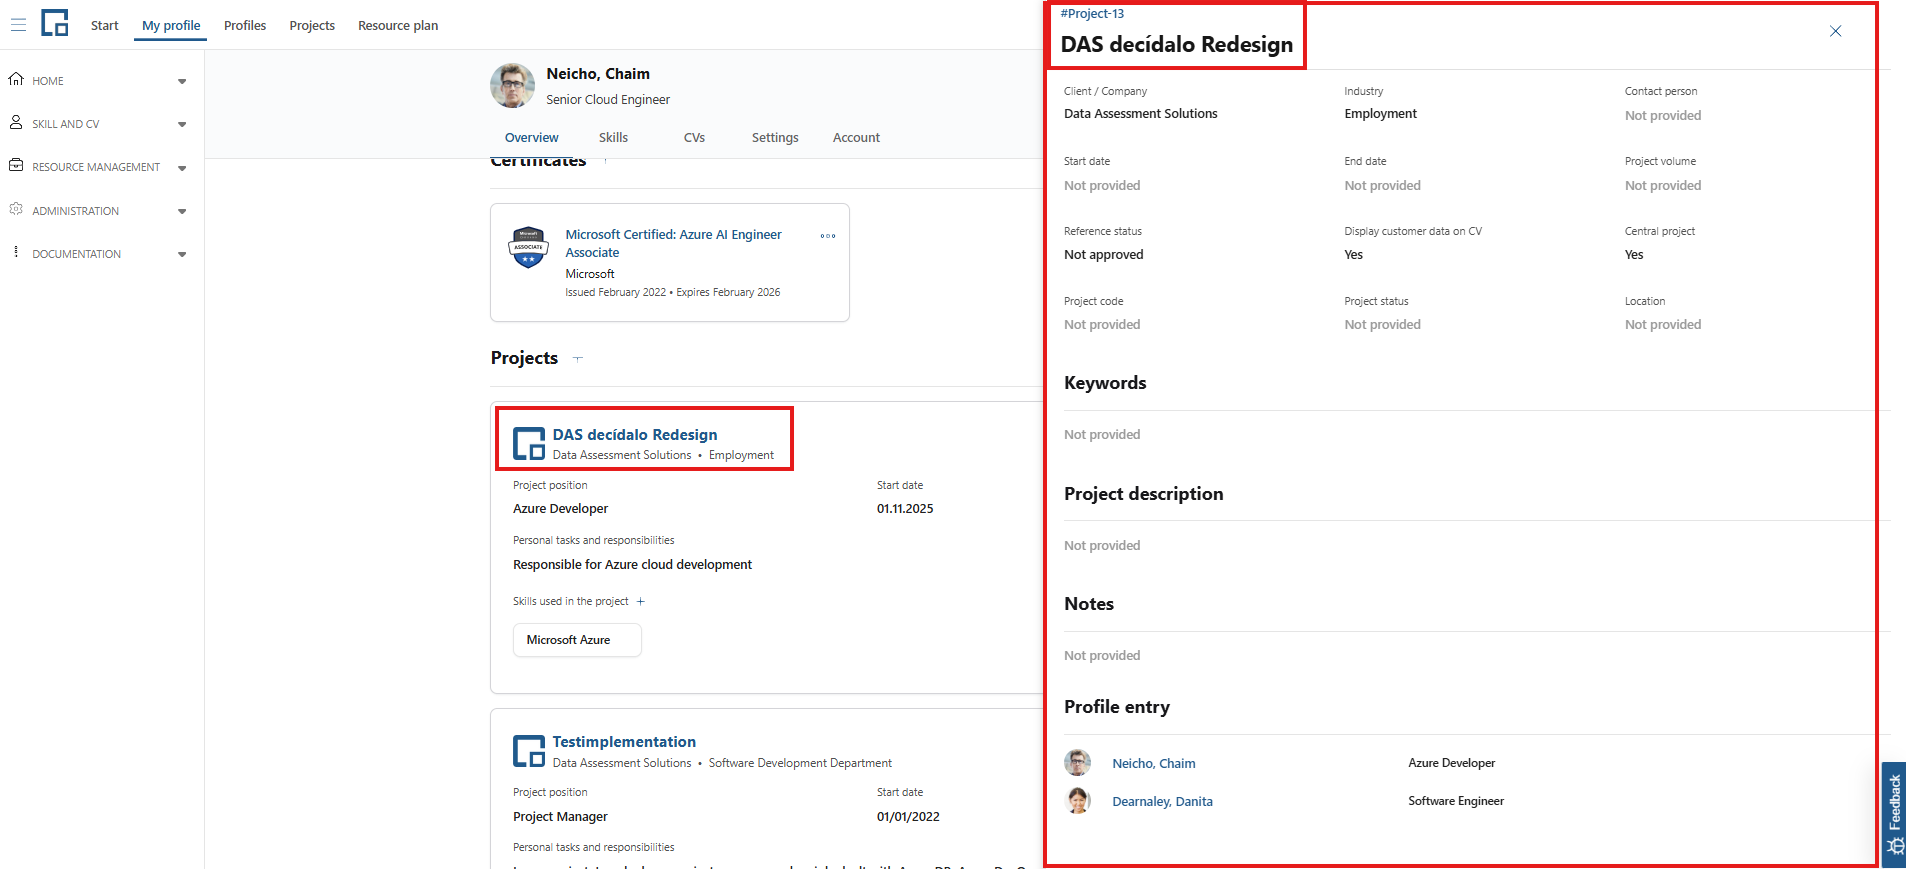Open Projects in the top navigation bar
Image resolution: width=1906 pixels, height=869 pixels.
coord(312,25)
